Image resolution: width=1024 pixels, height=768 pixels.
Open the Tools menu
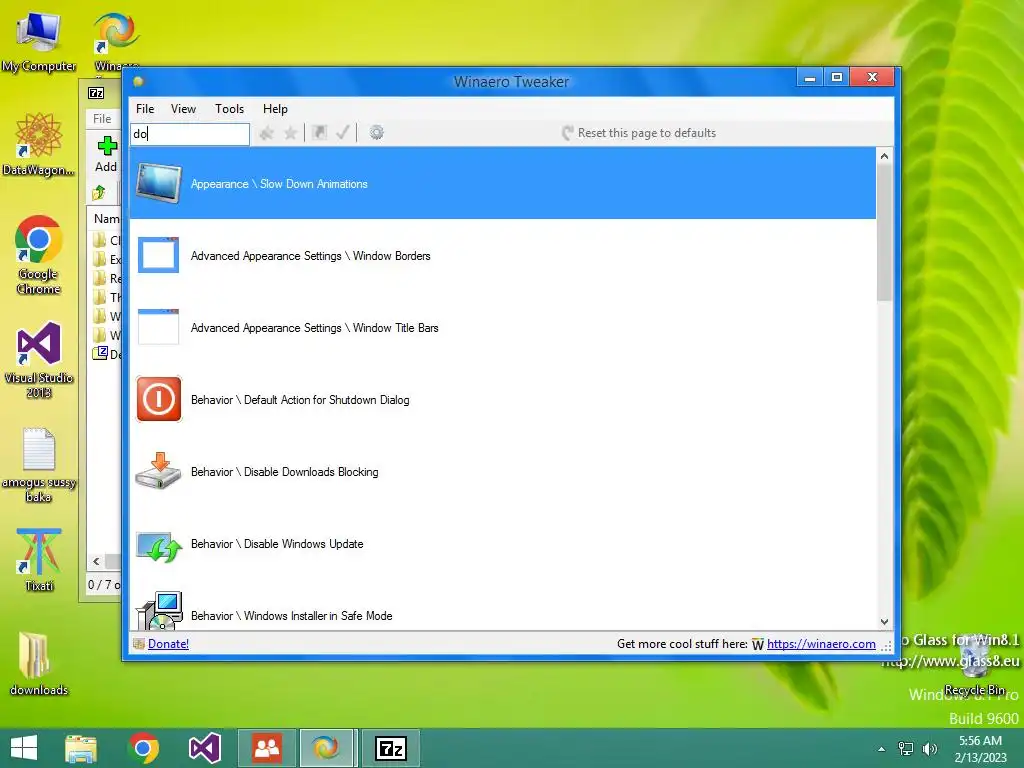pos(229,109)
